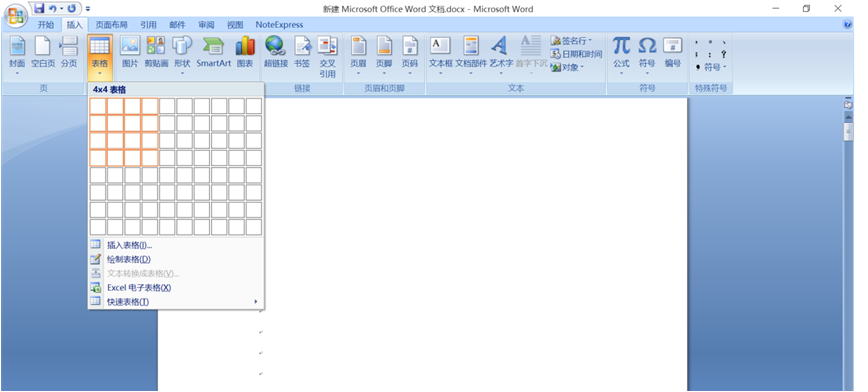The image size is (868, 392).
Task: Go to the 引用 tab
Action: tap(148, 25)
